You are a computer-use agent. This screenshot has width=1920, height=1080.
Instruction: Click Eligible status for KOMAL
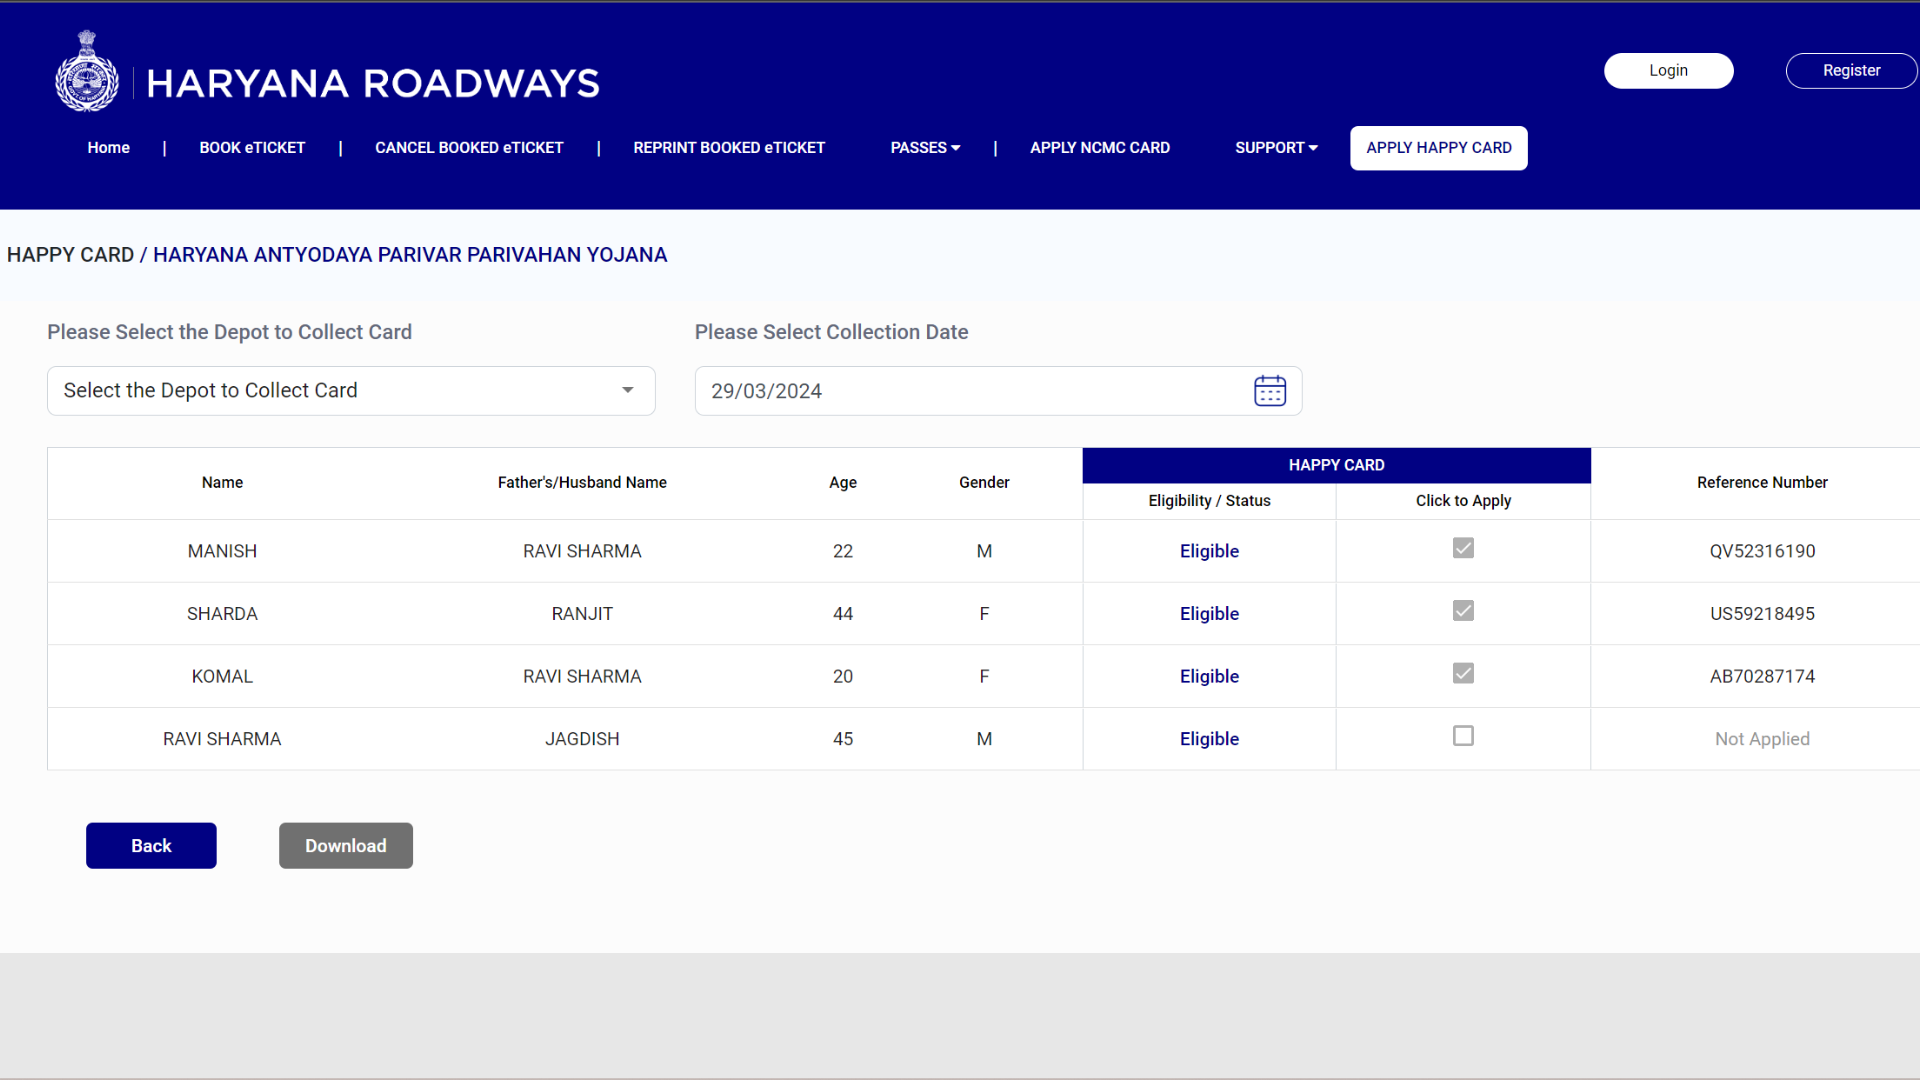(x=1209, y=676)
